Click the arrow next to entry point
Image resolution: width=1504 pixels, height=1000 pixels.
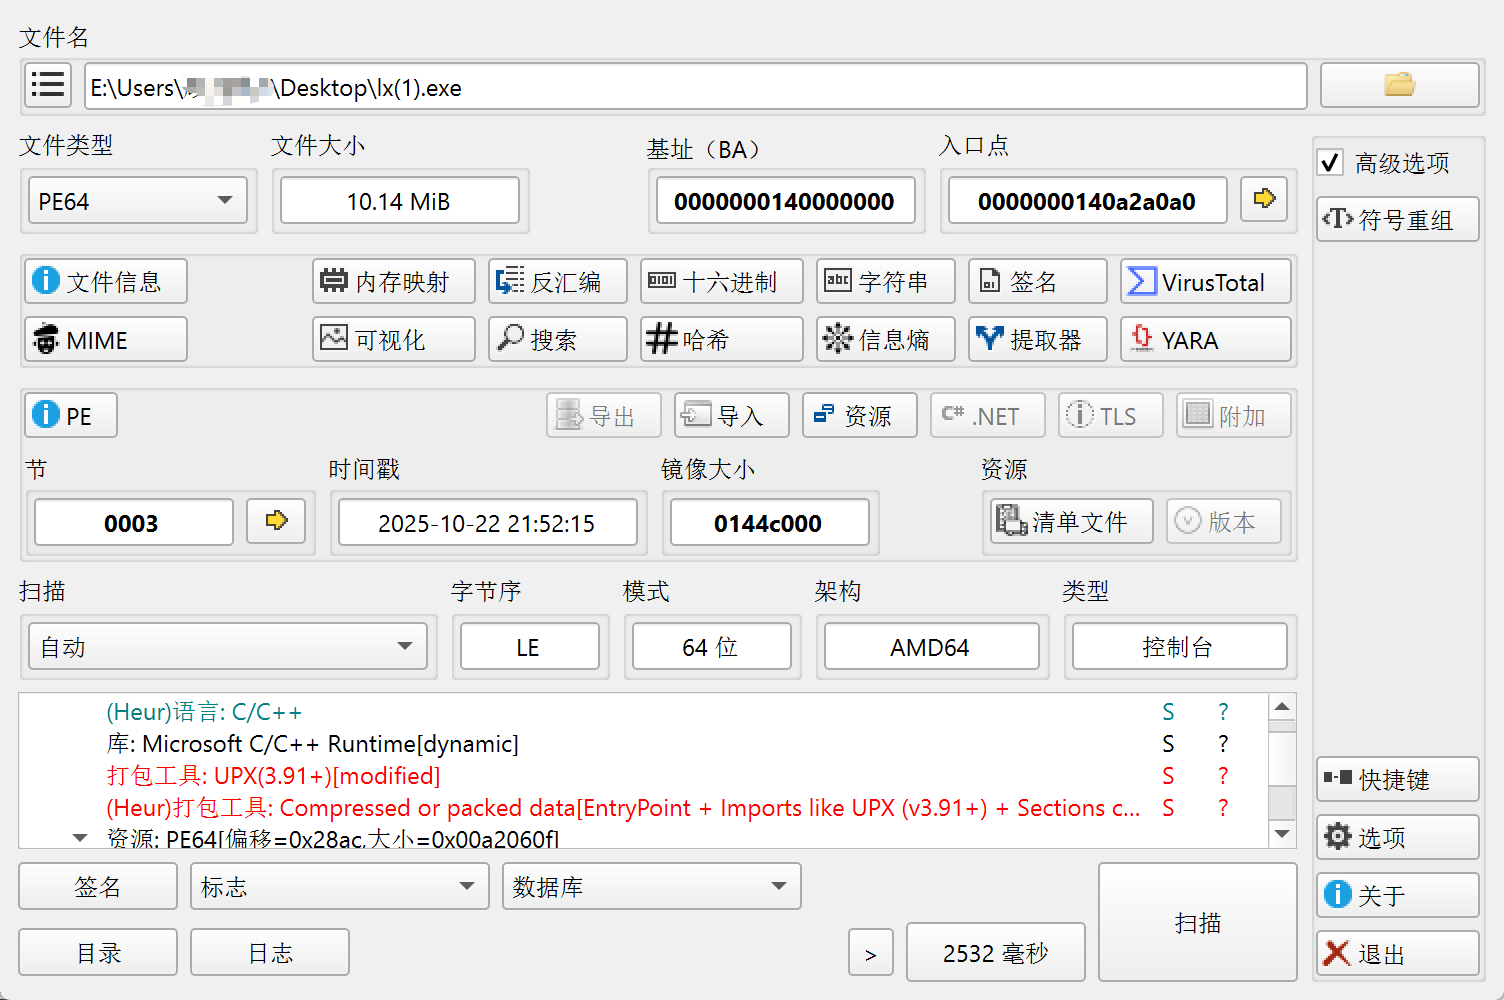coord(1264,199)
